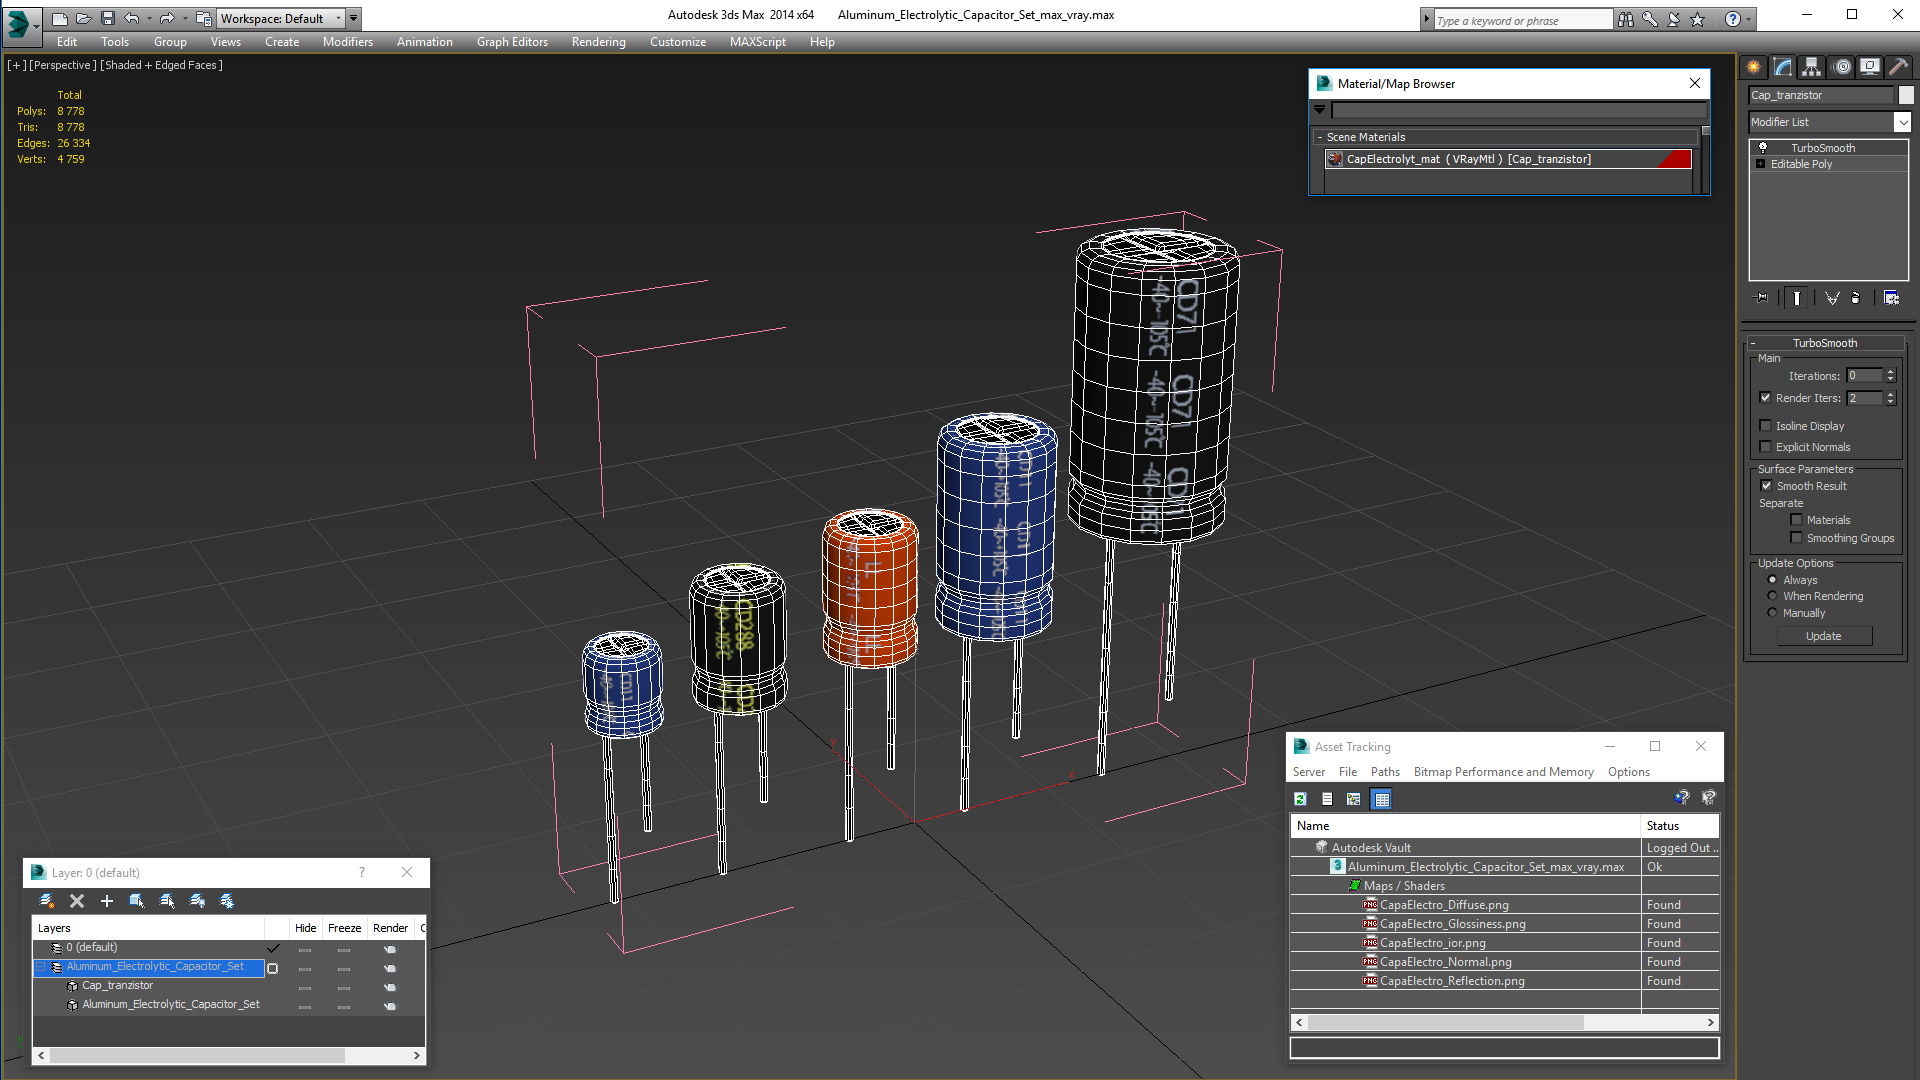The image size is (1920, 1080).
Task: Click Delete layer X icon in Layer window
Action: point(77,901)
